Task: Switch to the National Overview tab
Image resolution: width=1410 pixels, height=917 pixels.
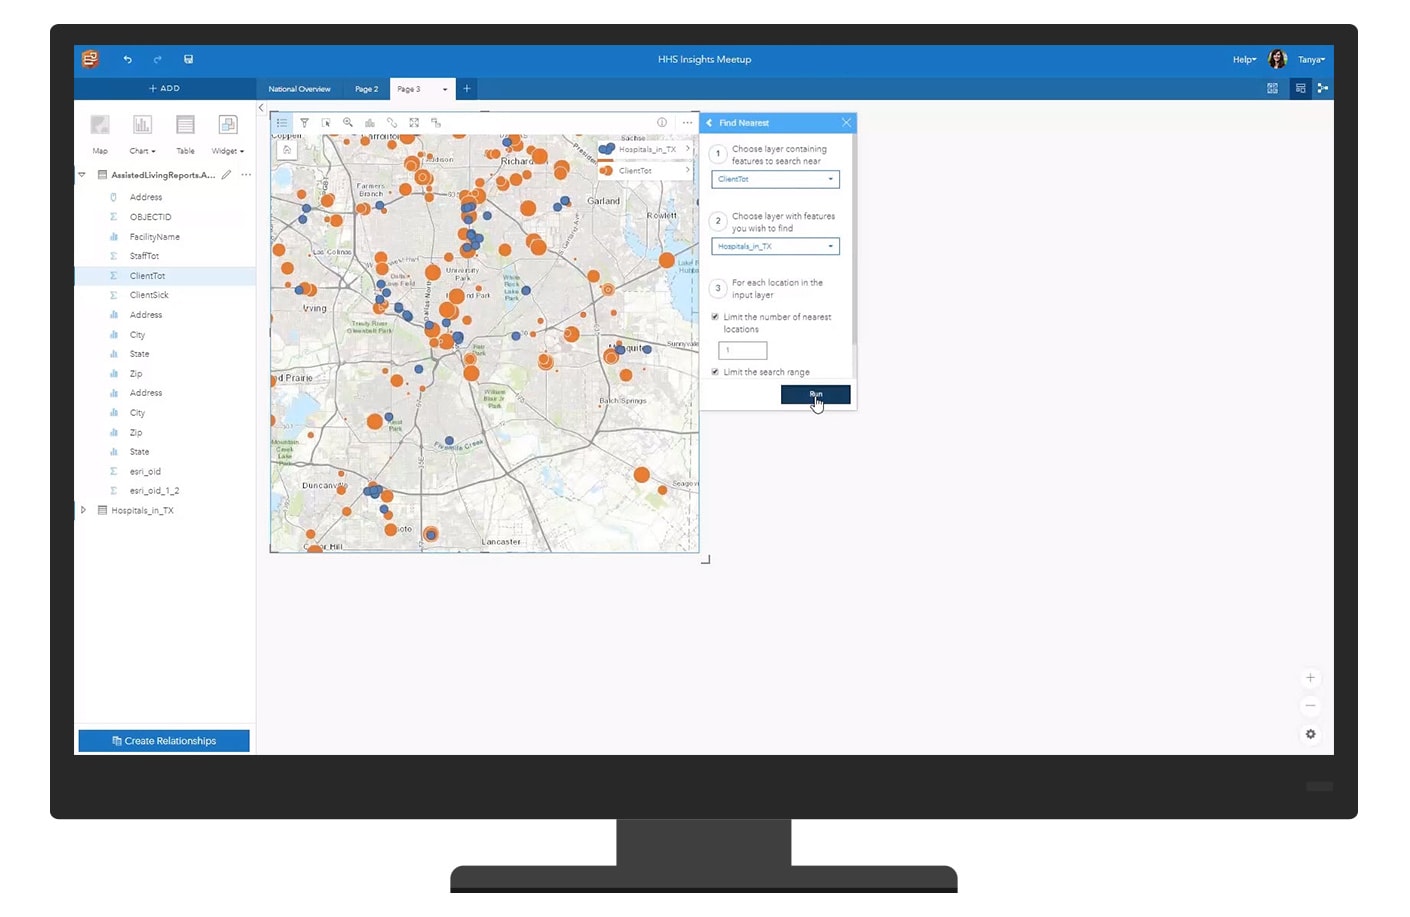Action: (299, 89)
